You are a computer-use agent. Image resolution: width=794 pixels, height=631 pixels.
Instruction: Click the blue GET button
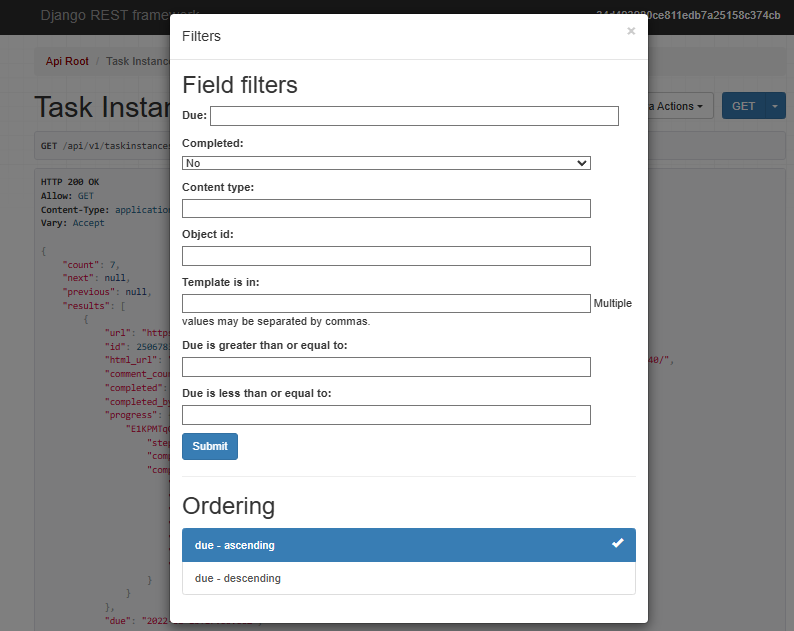tap(743, 106)
